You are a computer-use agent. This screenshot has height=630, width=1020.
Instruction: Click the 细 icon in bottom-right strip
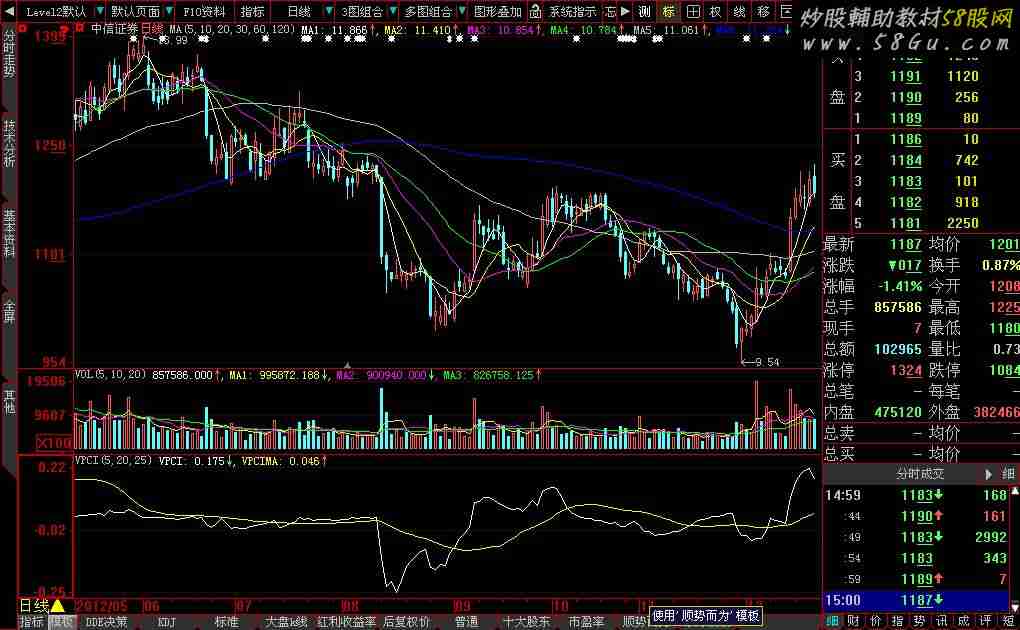(x=832, y=622)
